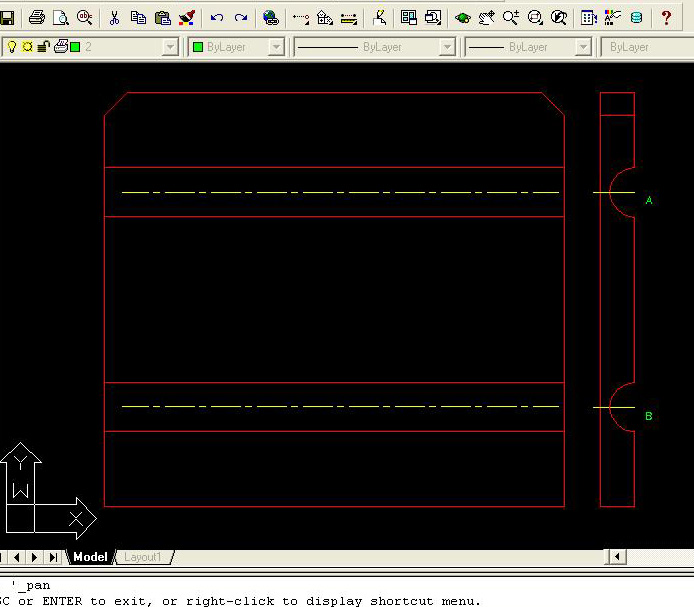694x607 pixels.
Task: Switch to the Model tab
Action: click(x=90, y=557)
